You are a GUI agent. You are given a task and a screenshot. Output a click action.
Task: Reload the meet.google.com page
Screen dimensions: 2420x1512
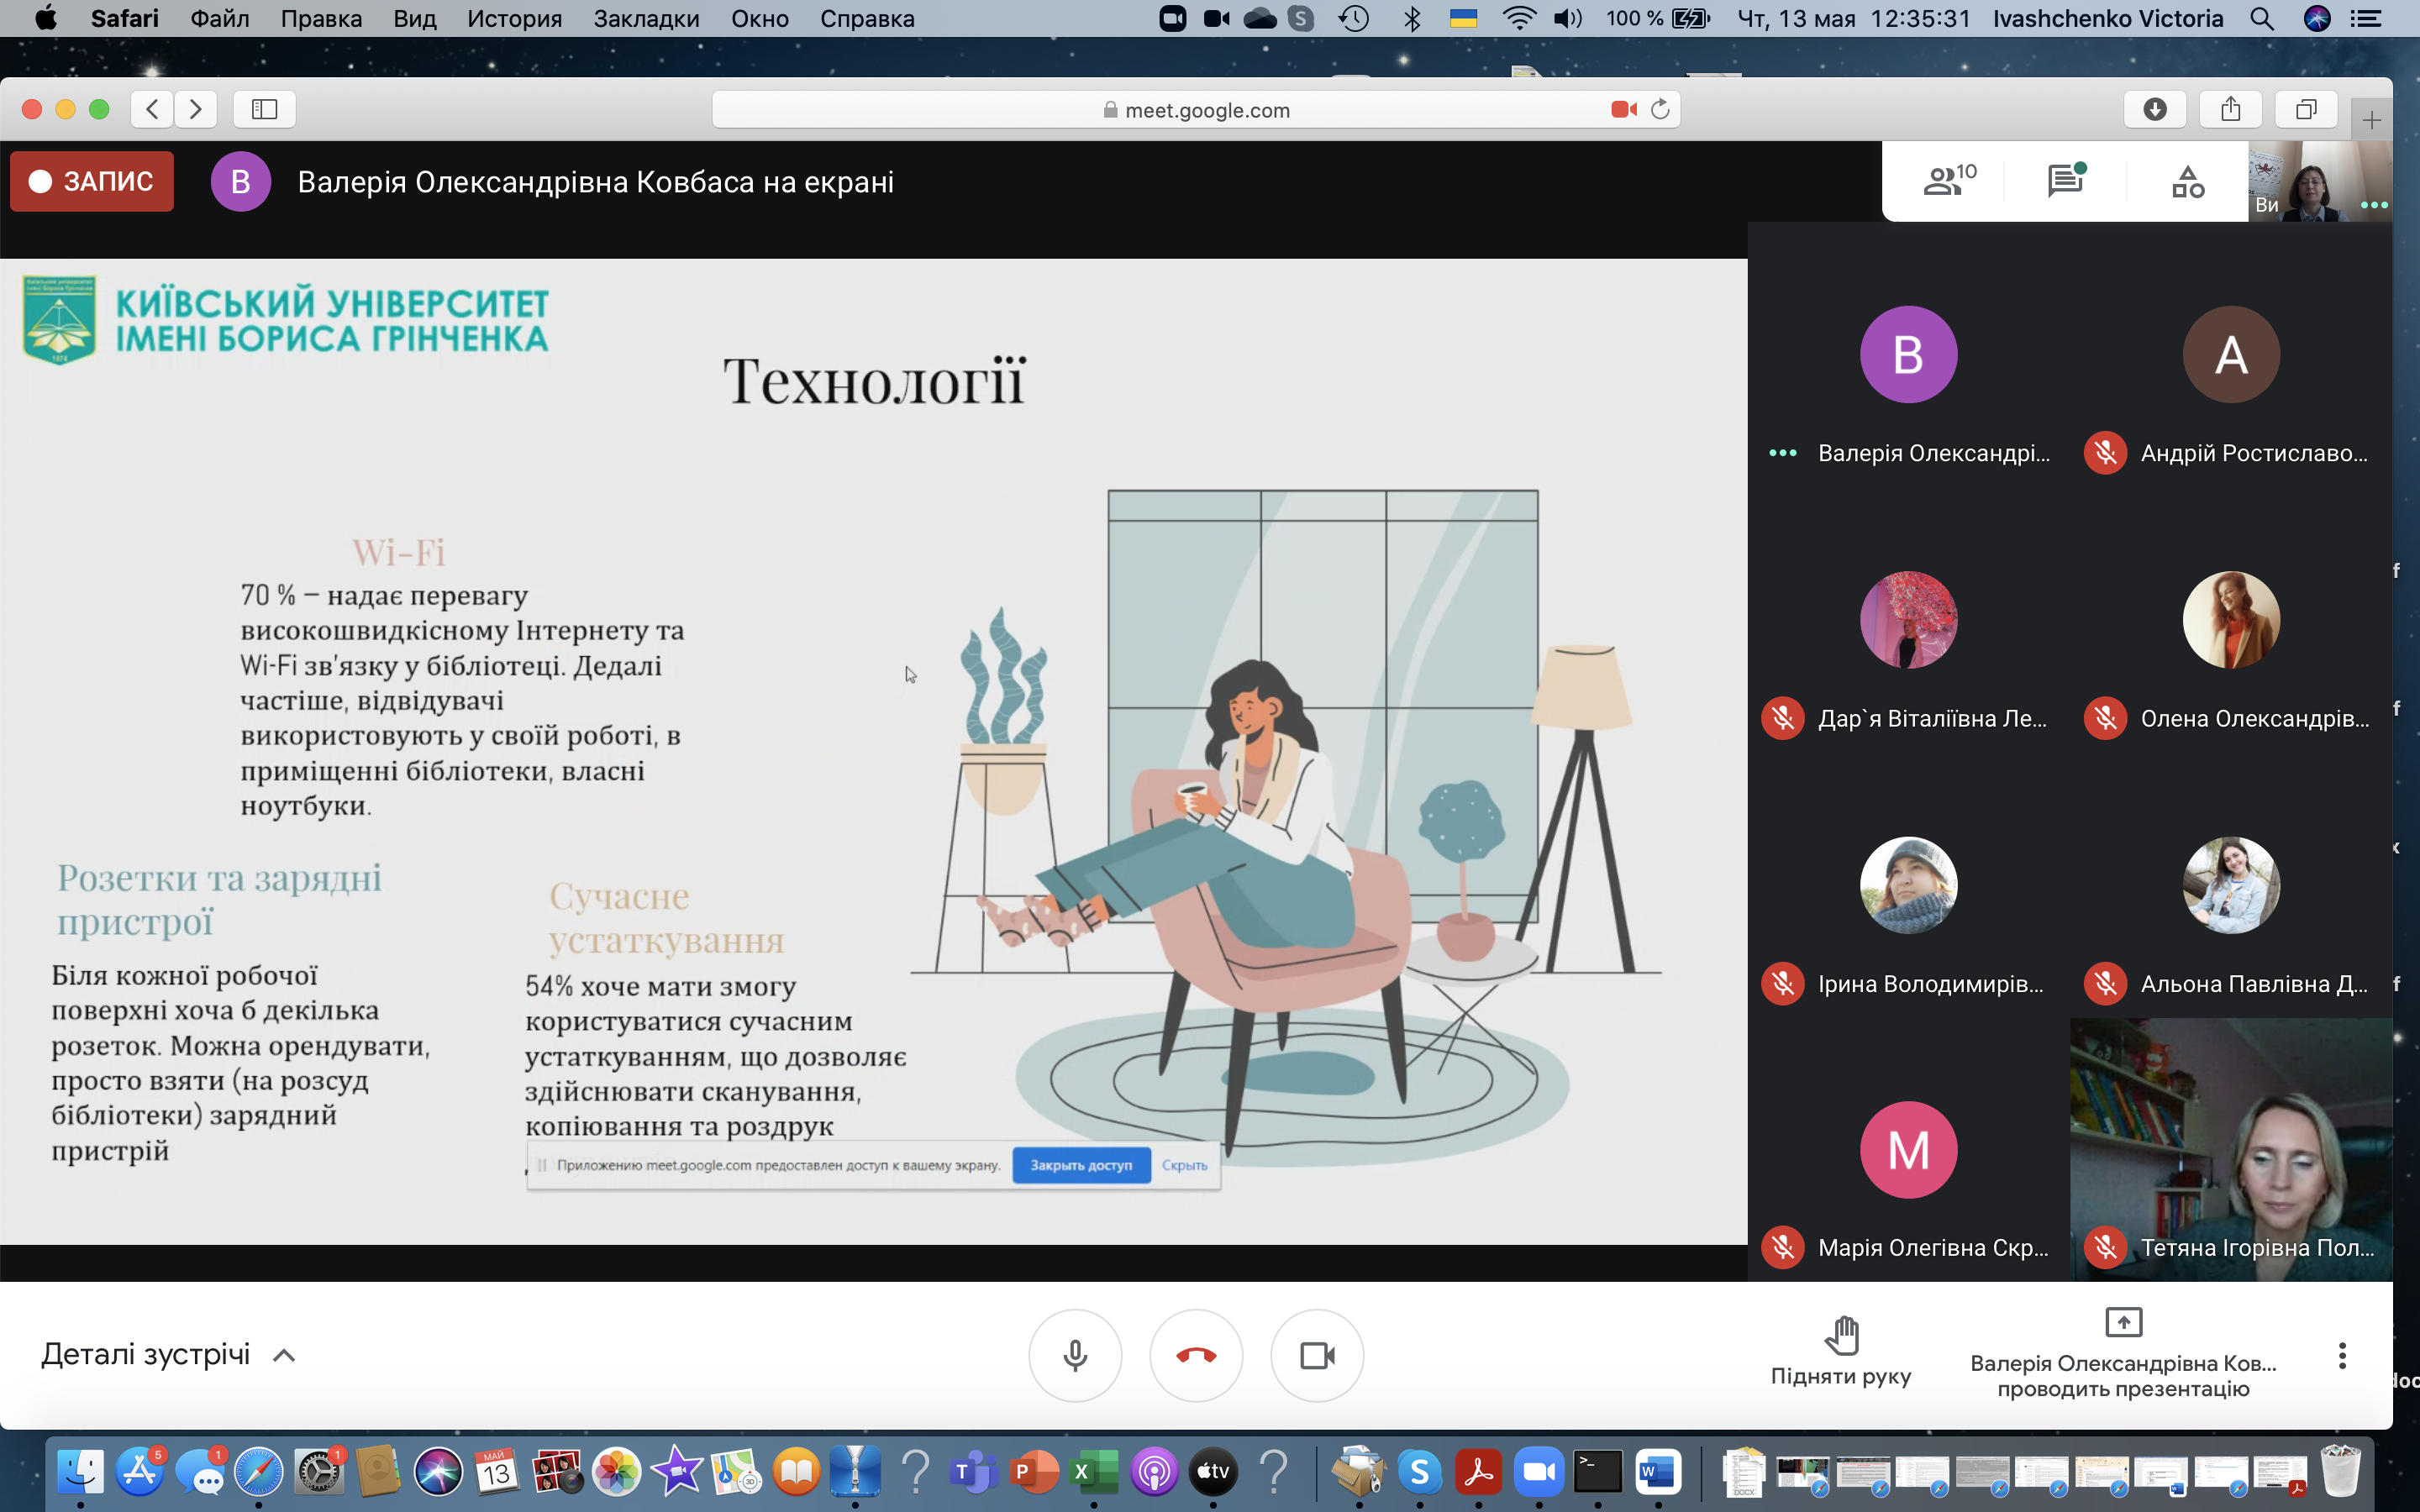click(1660, 109)
